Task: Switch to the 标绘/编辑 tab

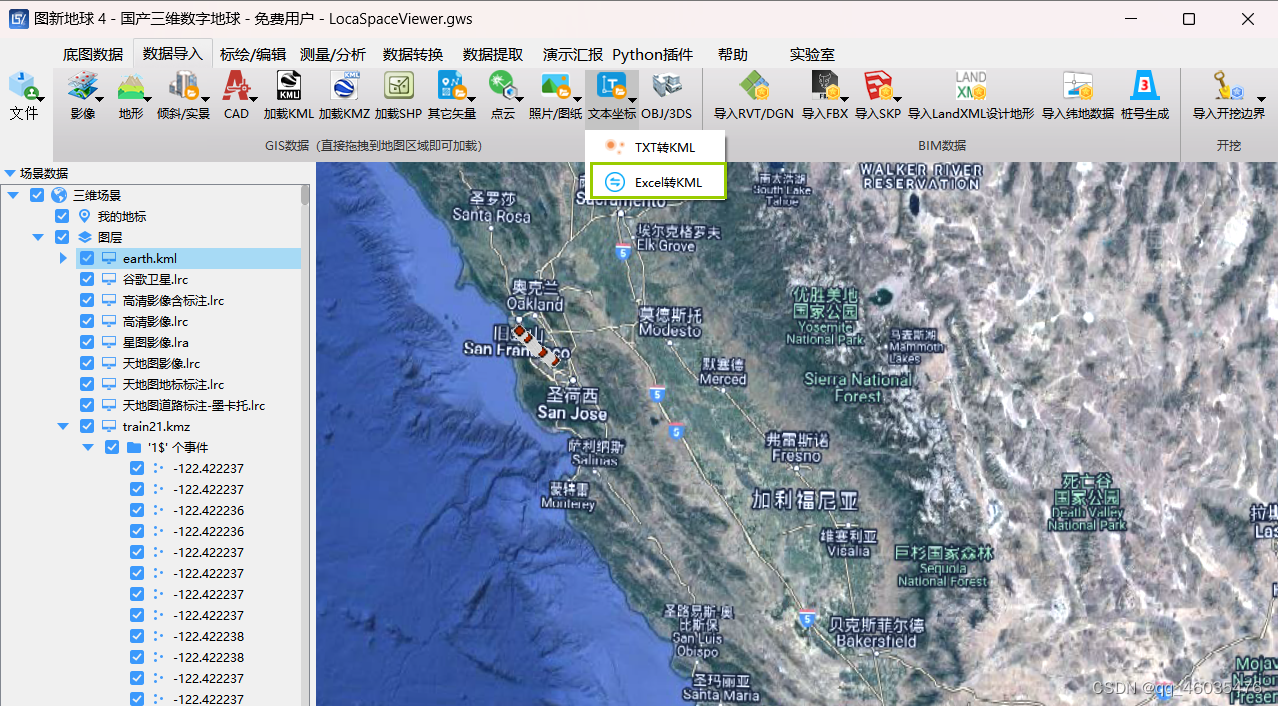Action: (253, 54)
